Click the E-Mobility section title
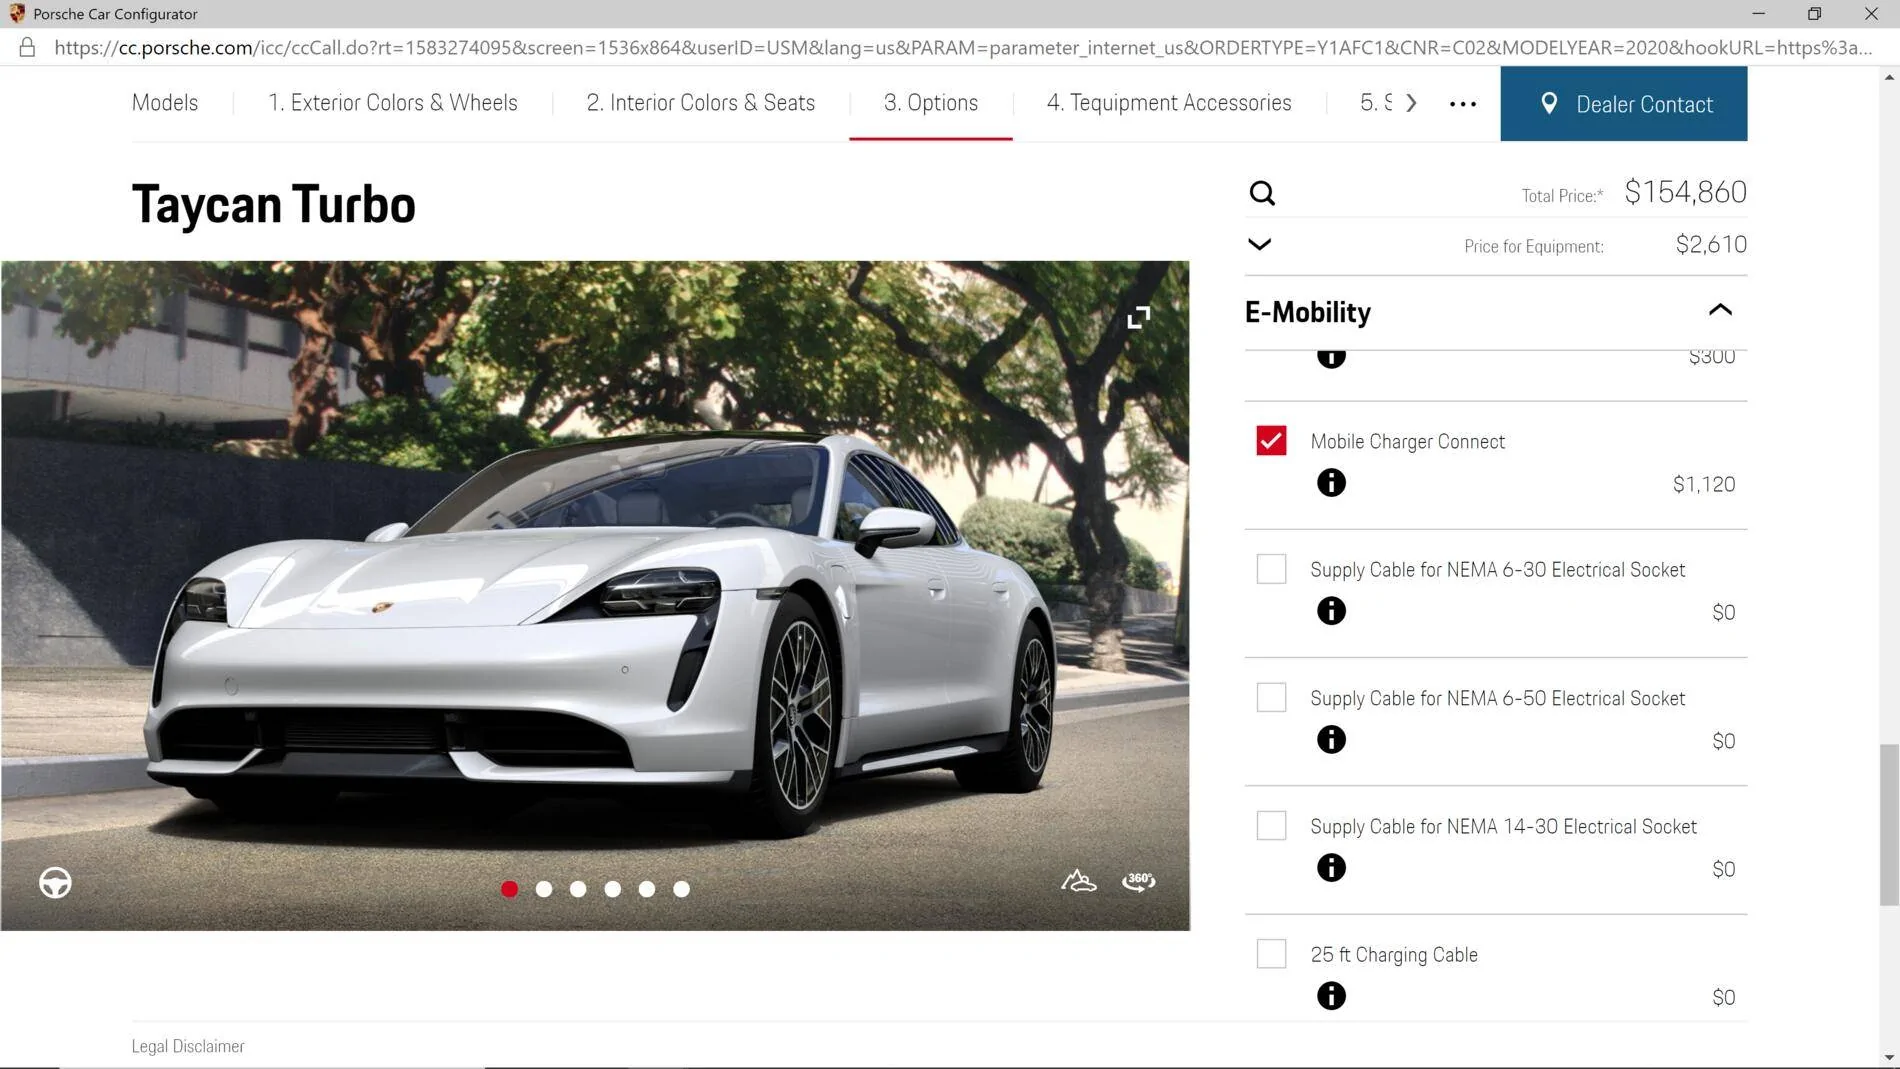This screenshot has height=1069, width=1900. click(1308, 312)
